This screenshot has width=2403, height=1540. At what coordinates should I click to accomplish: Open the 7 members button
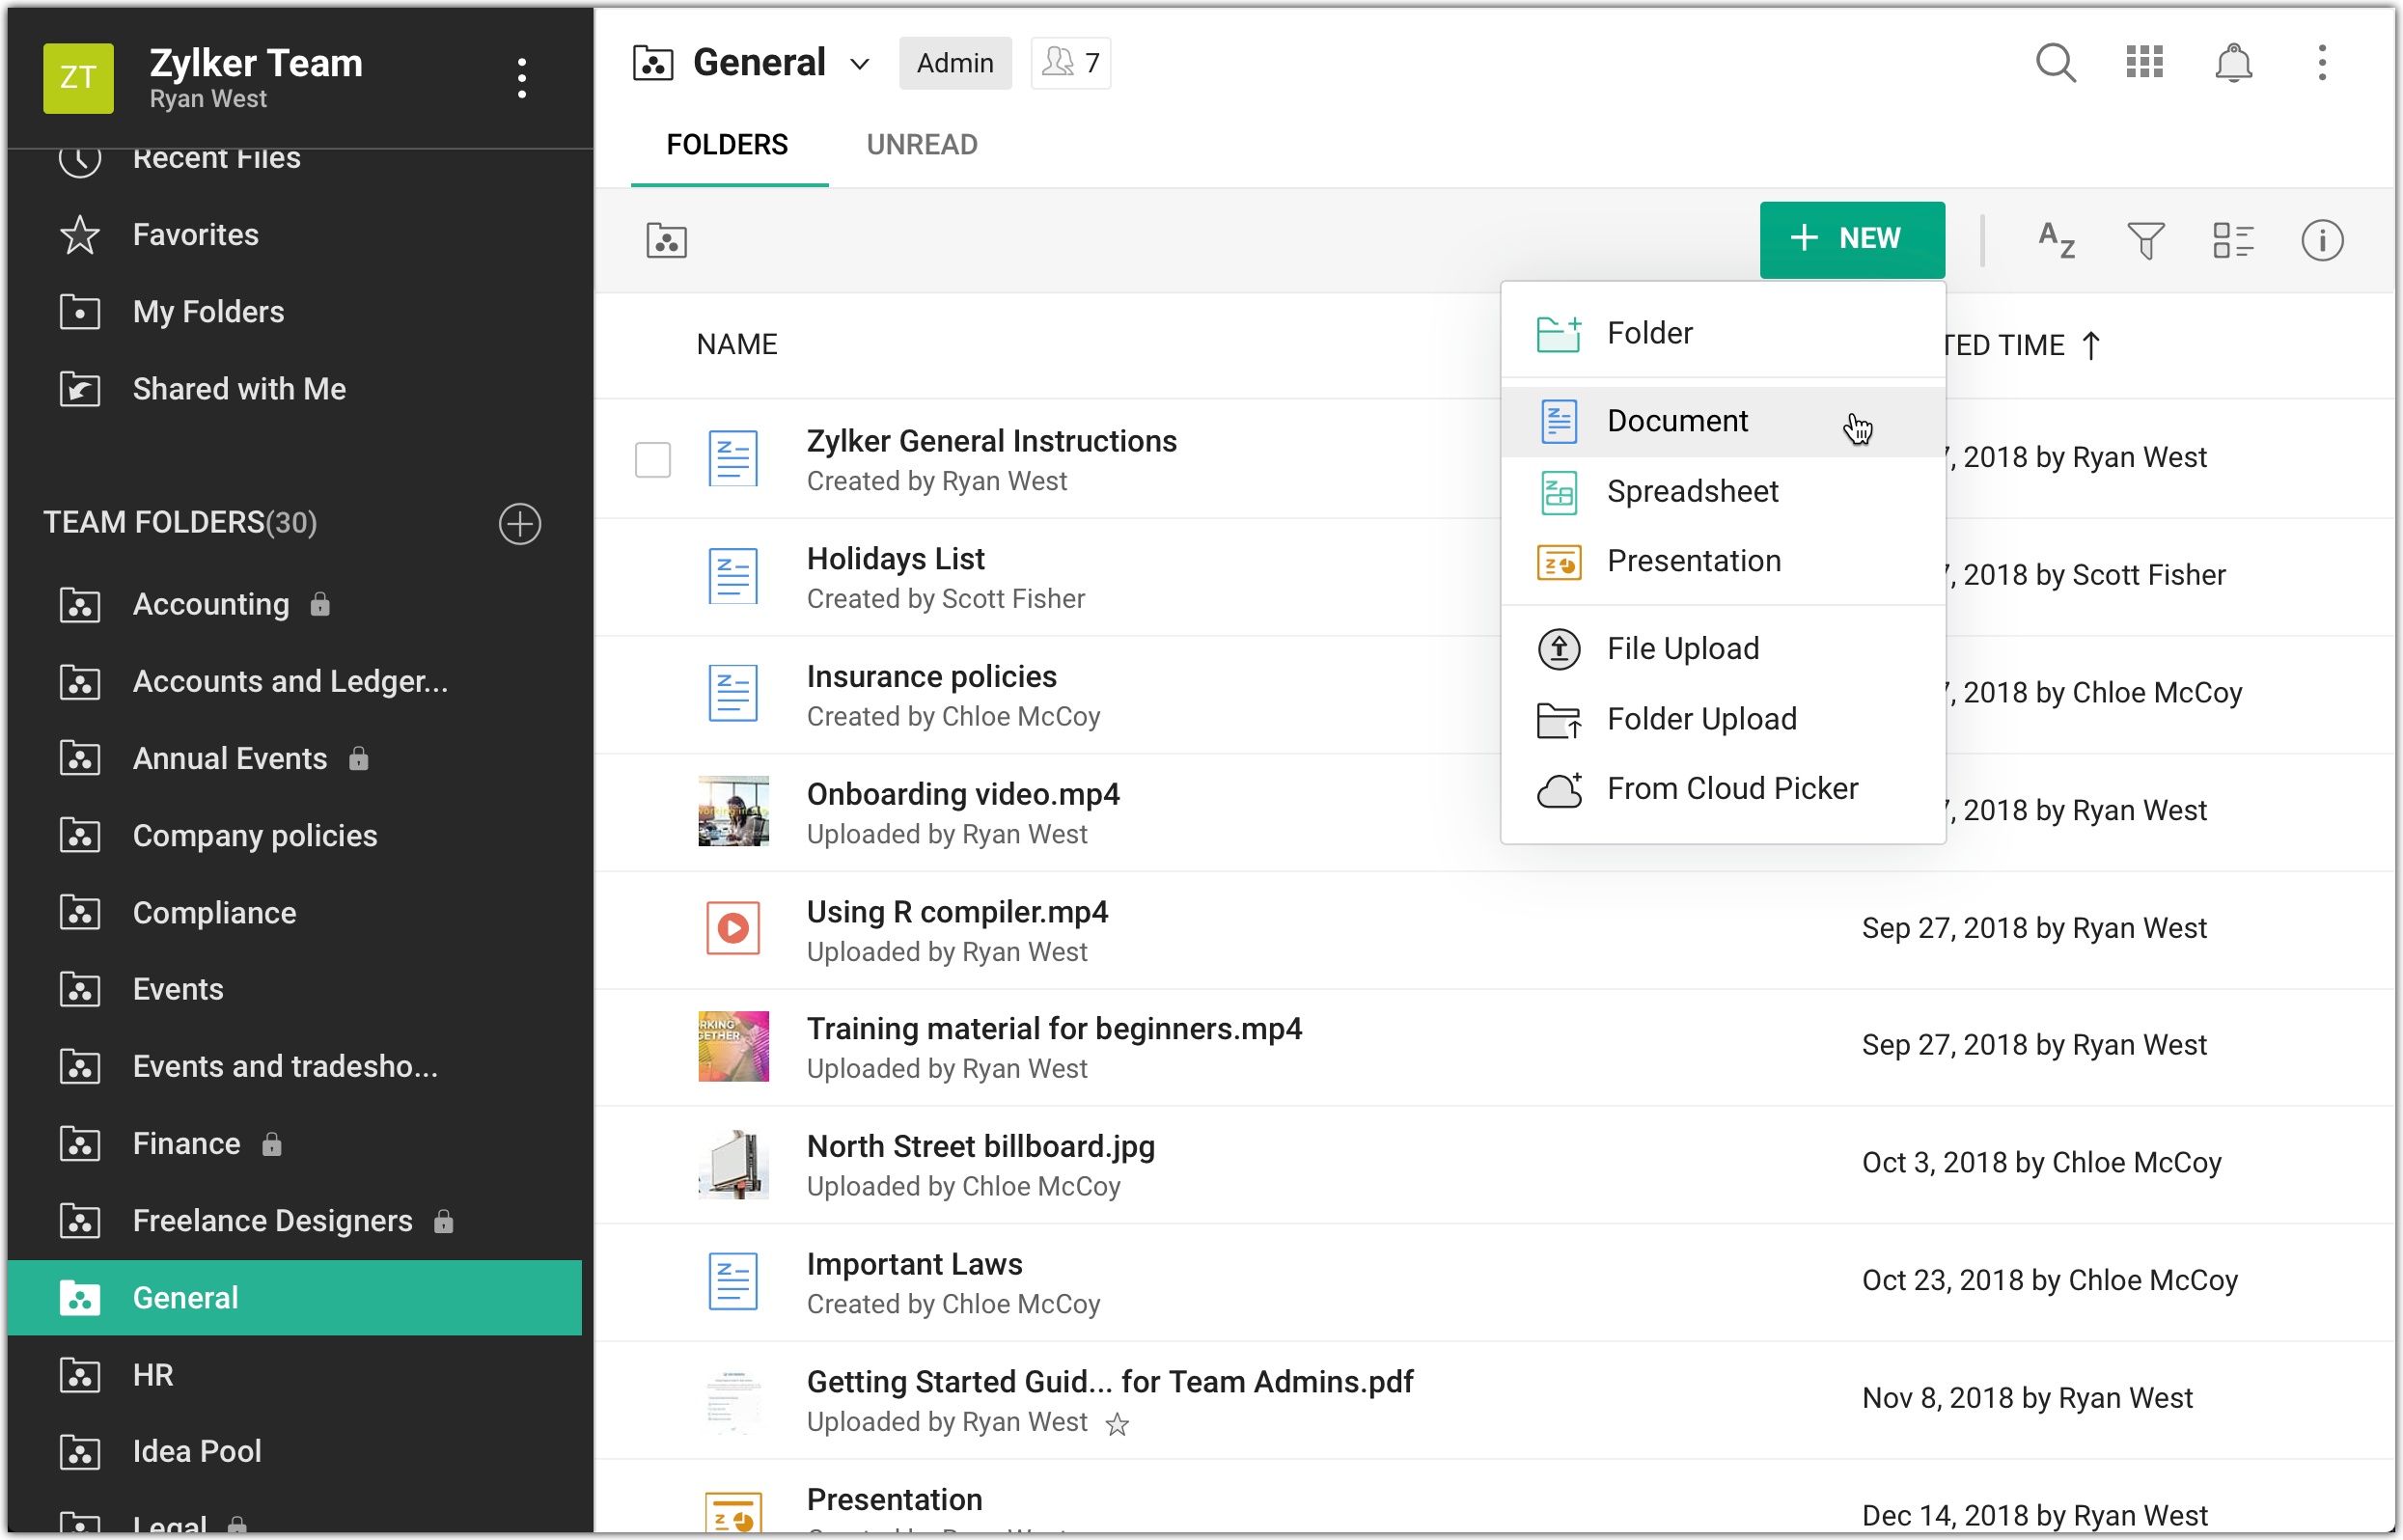[x=1070, y=63]
